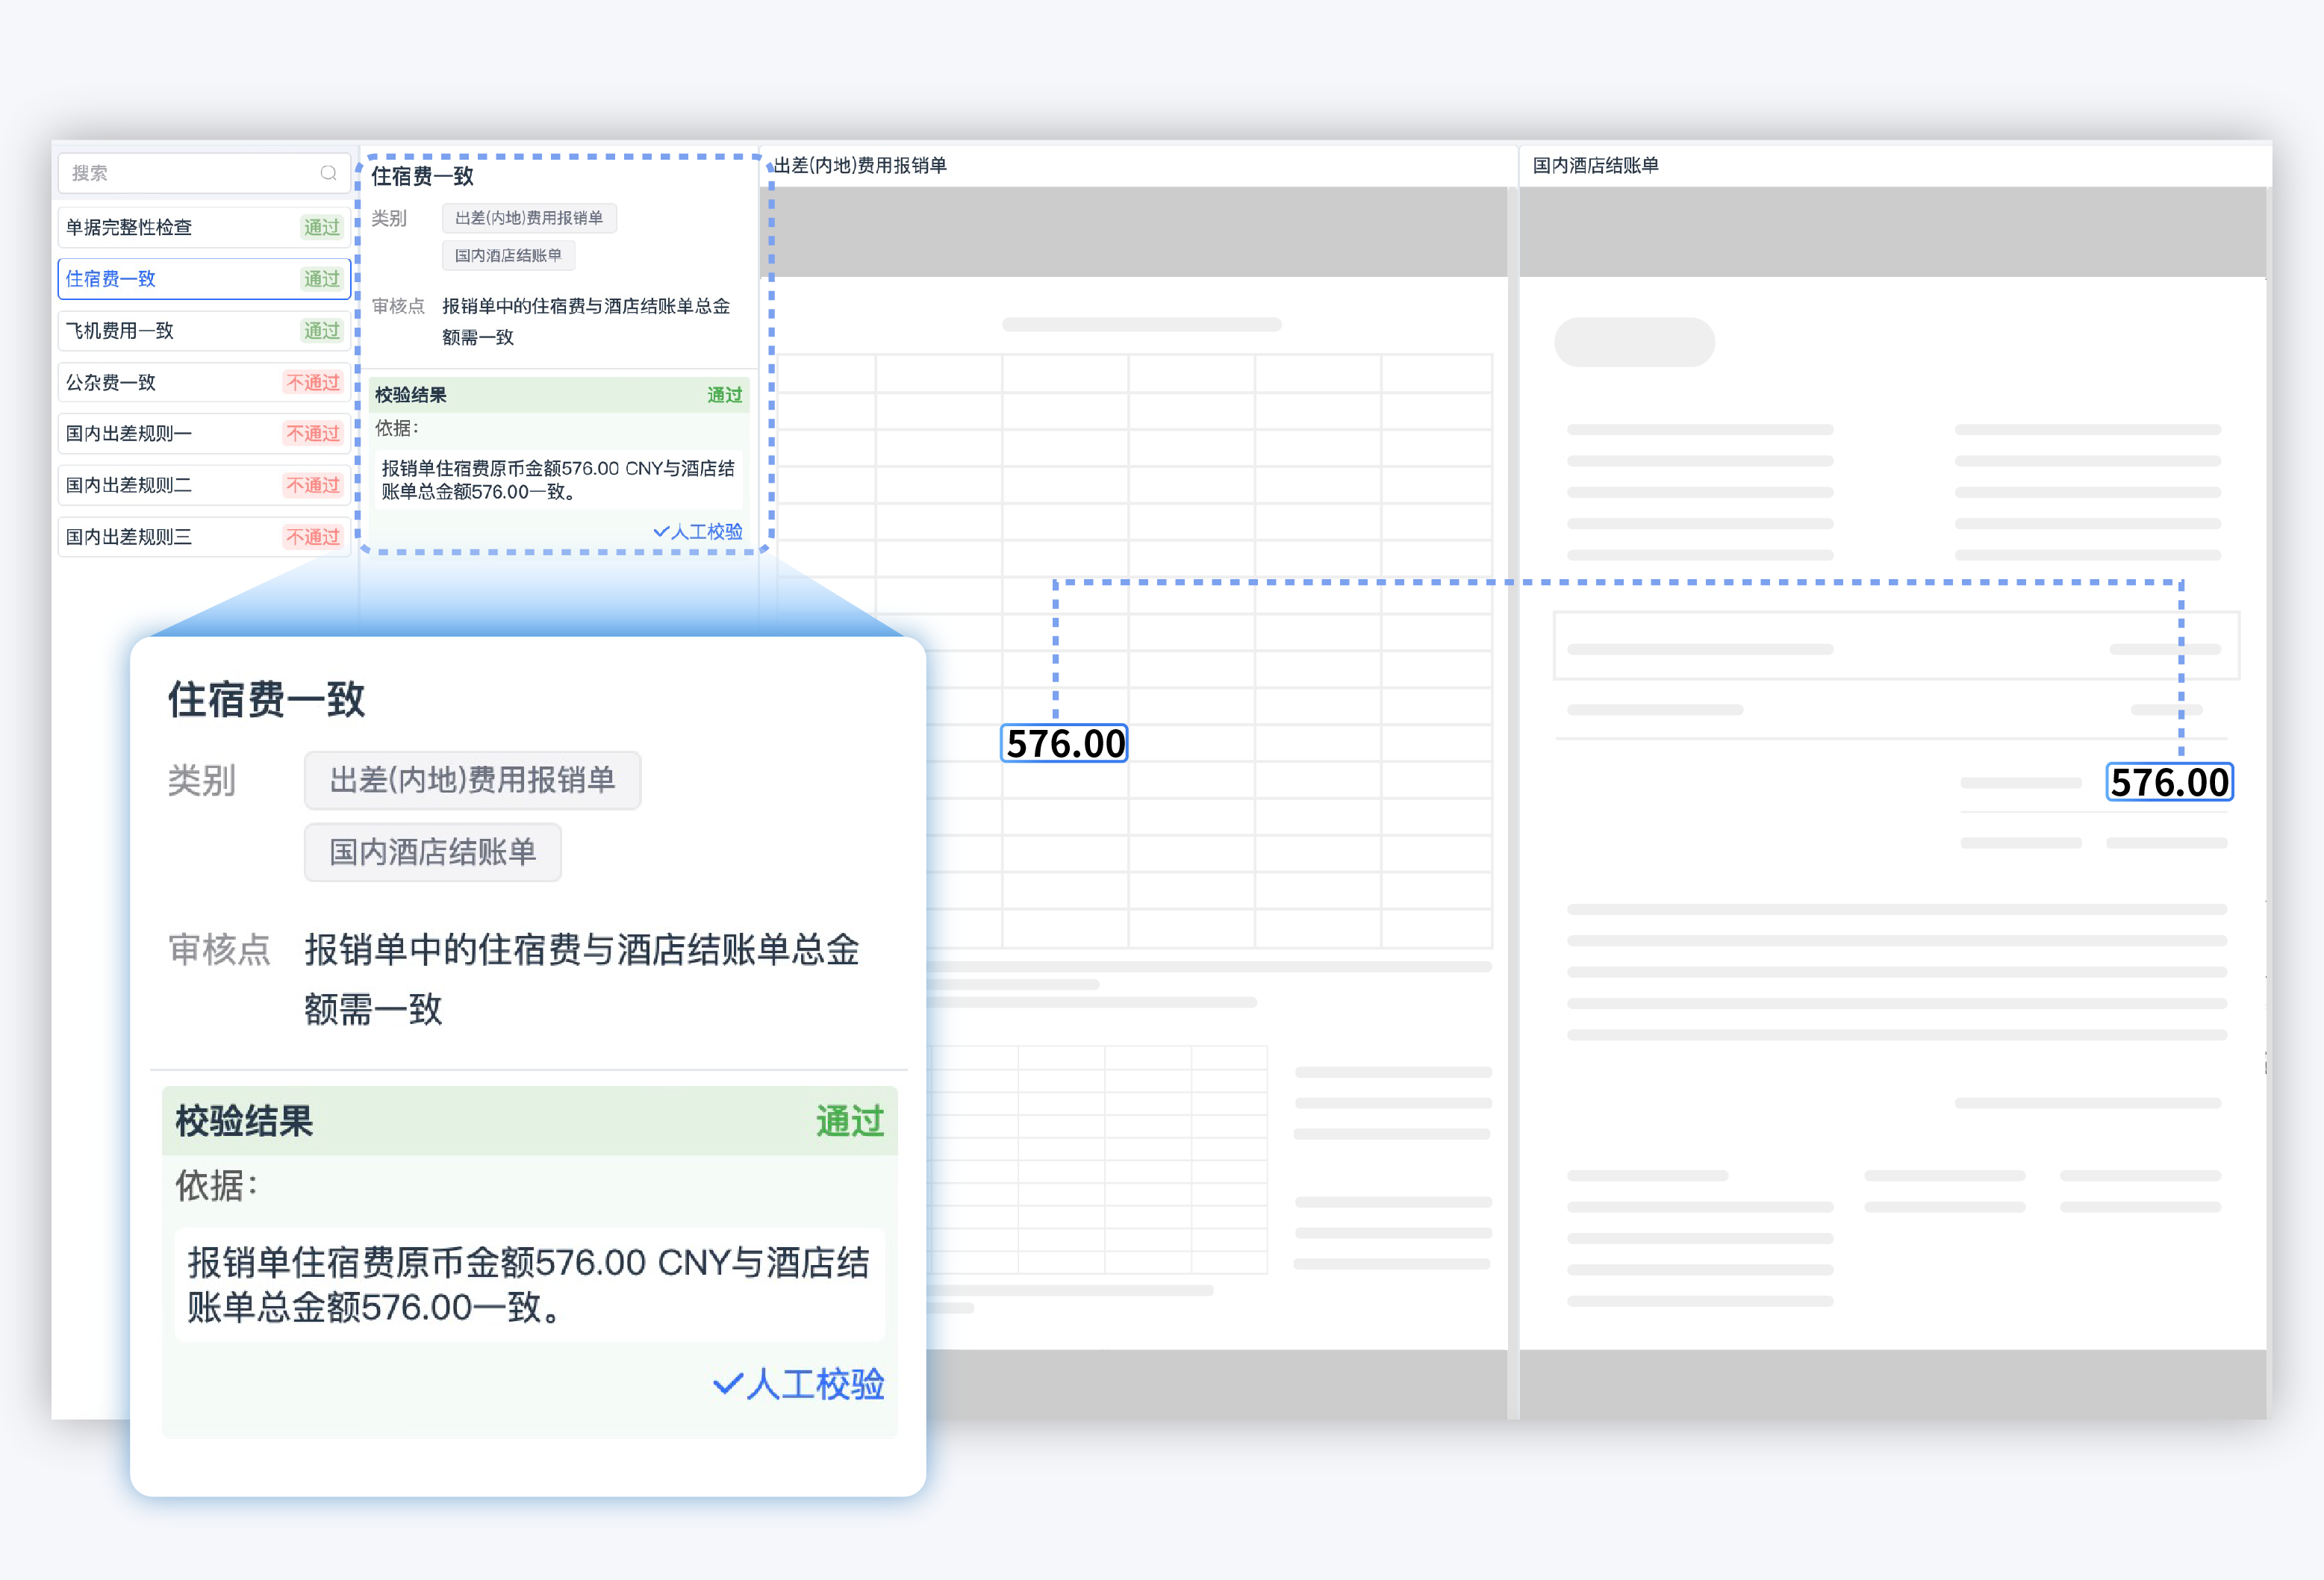Click the search input field

tap(190, 173)
